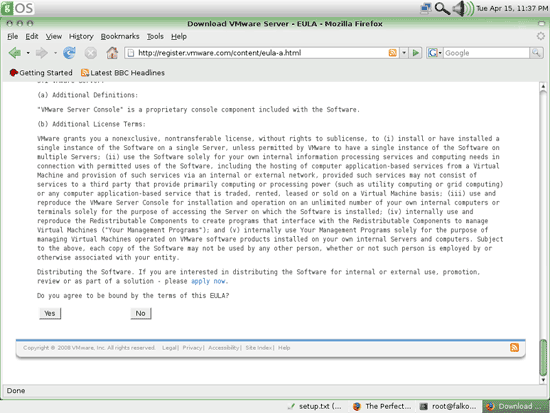This screenshot has width=550, height=413.
Task: Open the Tools menu
Action: coord(155,36)
